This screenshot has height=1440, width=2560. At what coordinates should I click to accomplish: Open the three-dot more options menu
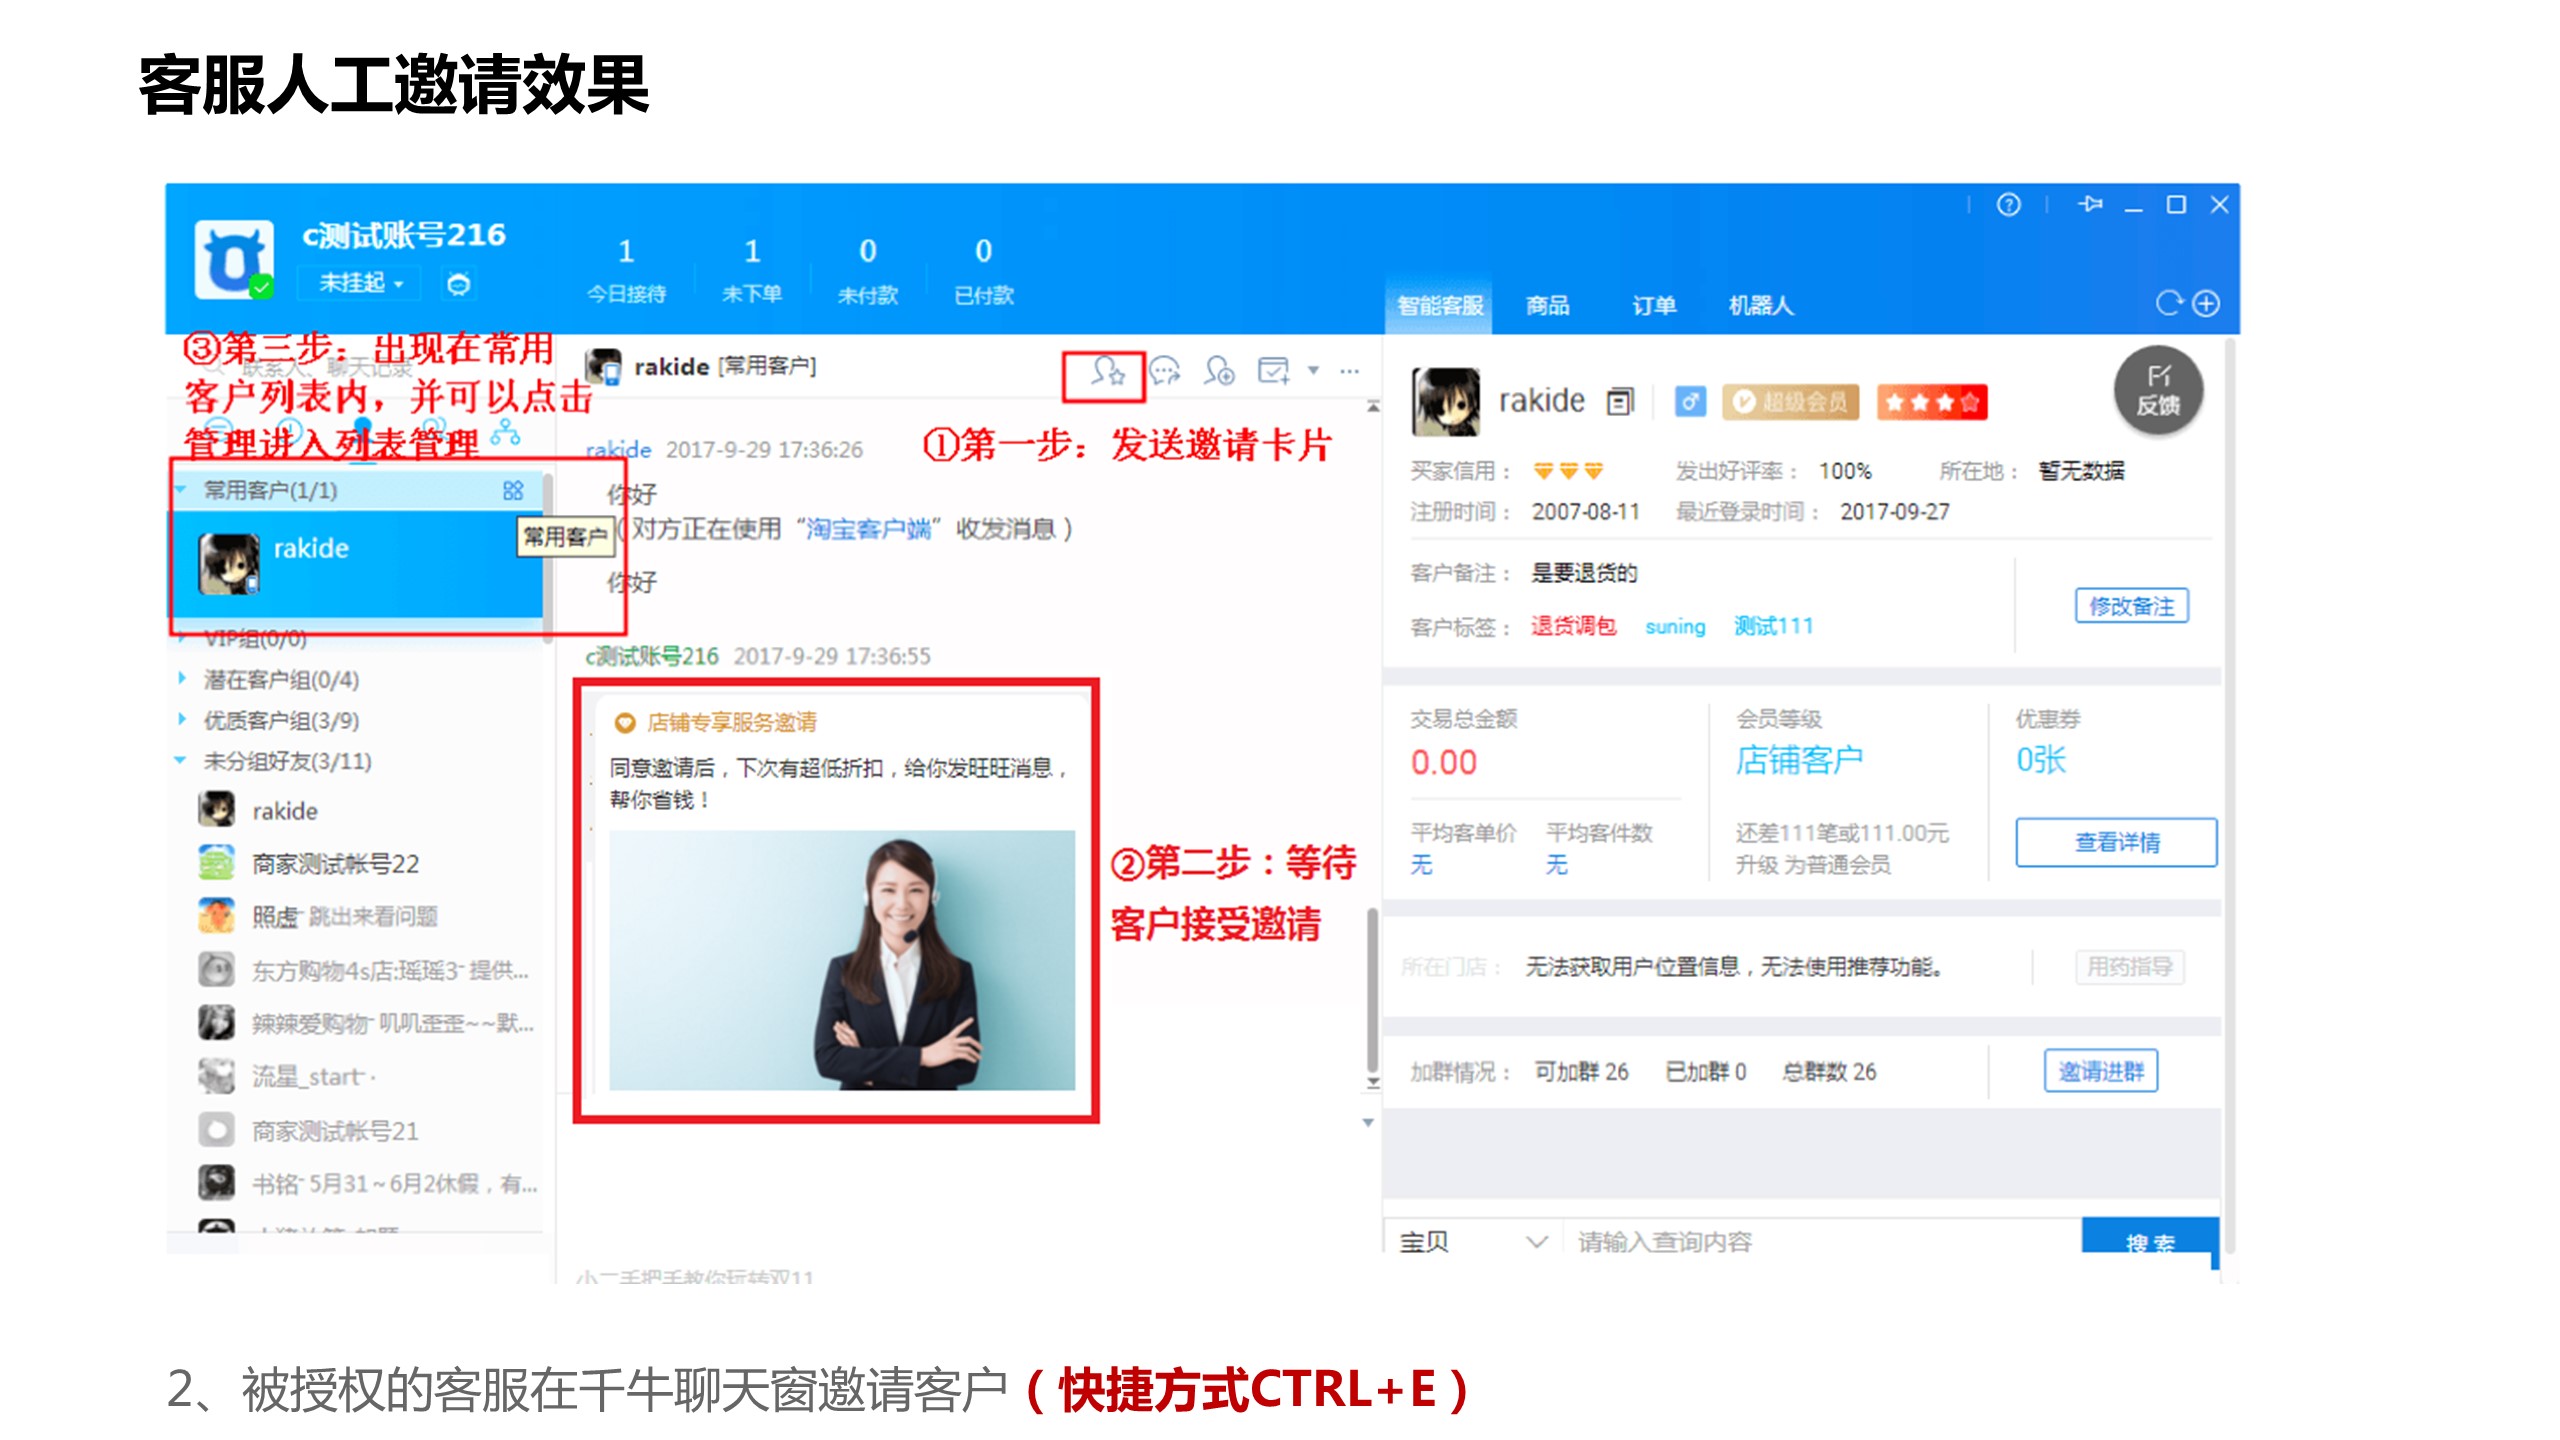(1350, 371)
